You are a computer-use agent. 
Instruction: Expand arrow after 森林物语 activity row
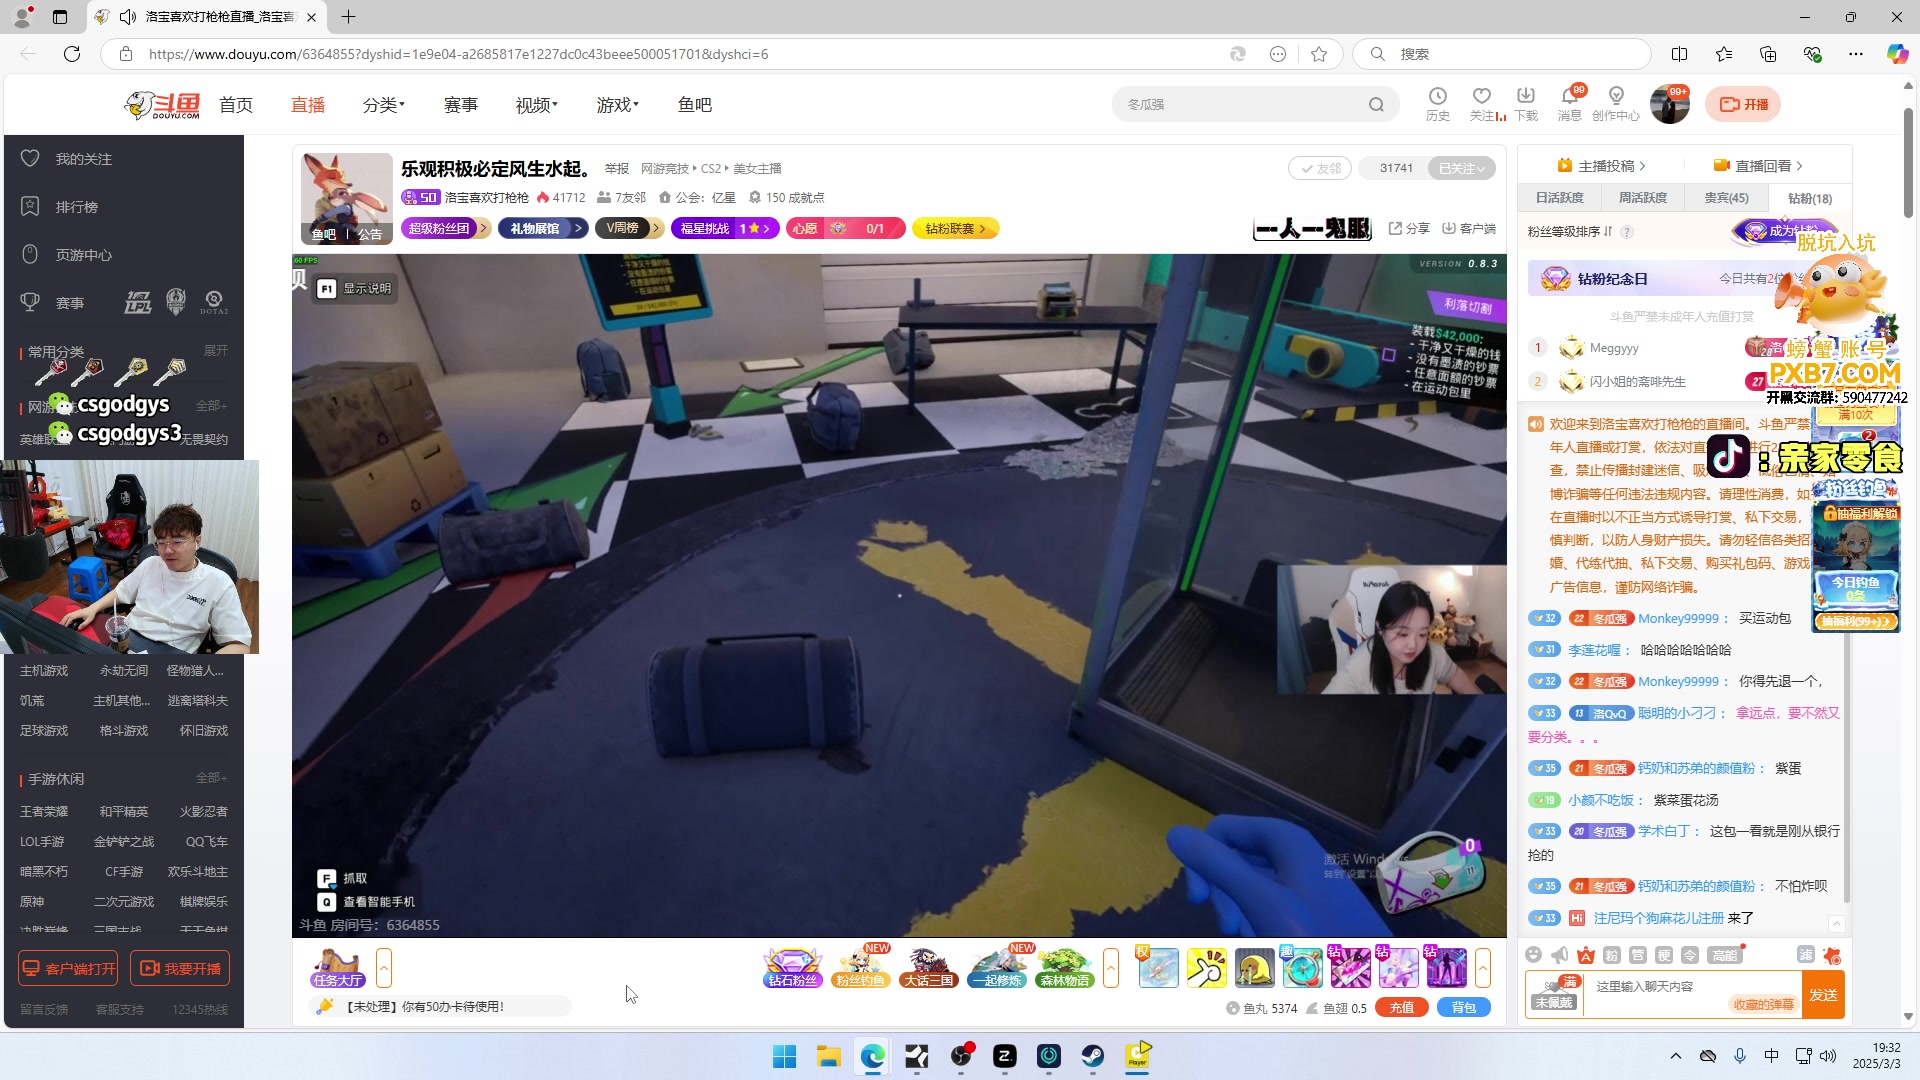1111,968
